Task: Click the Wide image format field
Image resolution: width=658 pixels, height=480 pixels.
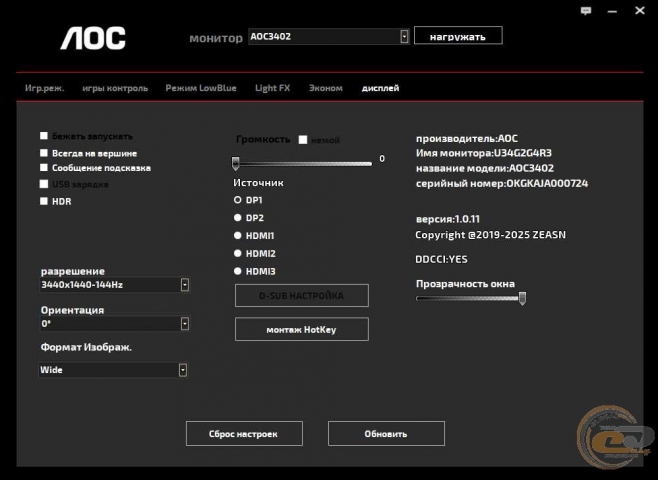Action: pos(113,370)
